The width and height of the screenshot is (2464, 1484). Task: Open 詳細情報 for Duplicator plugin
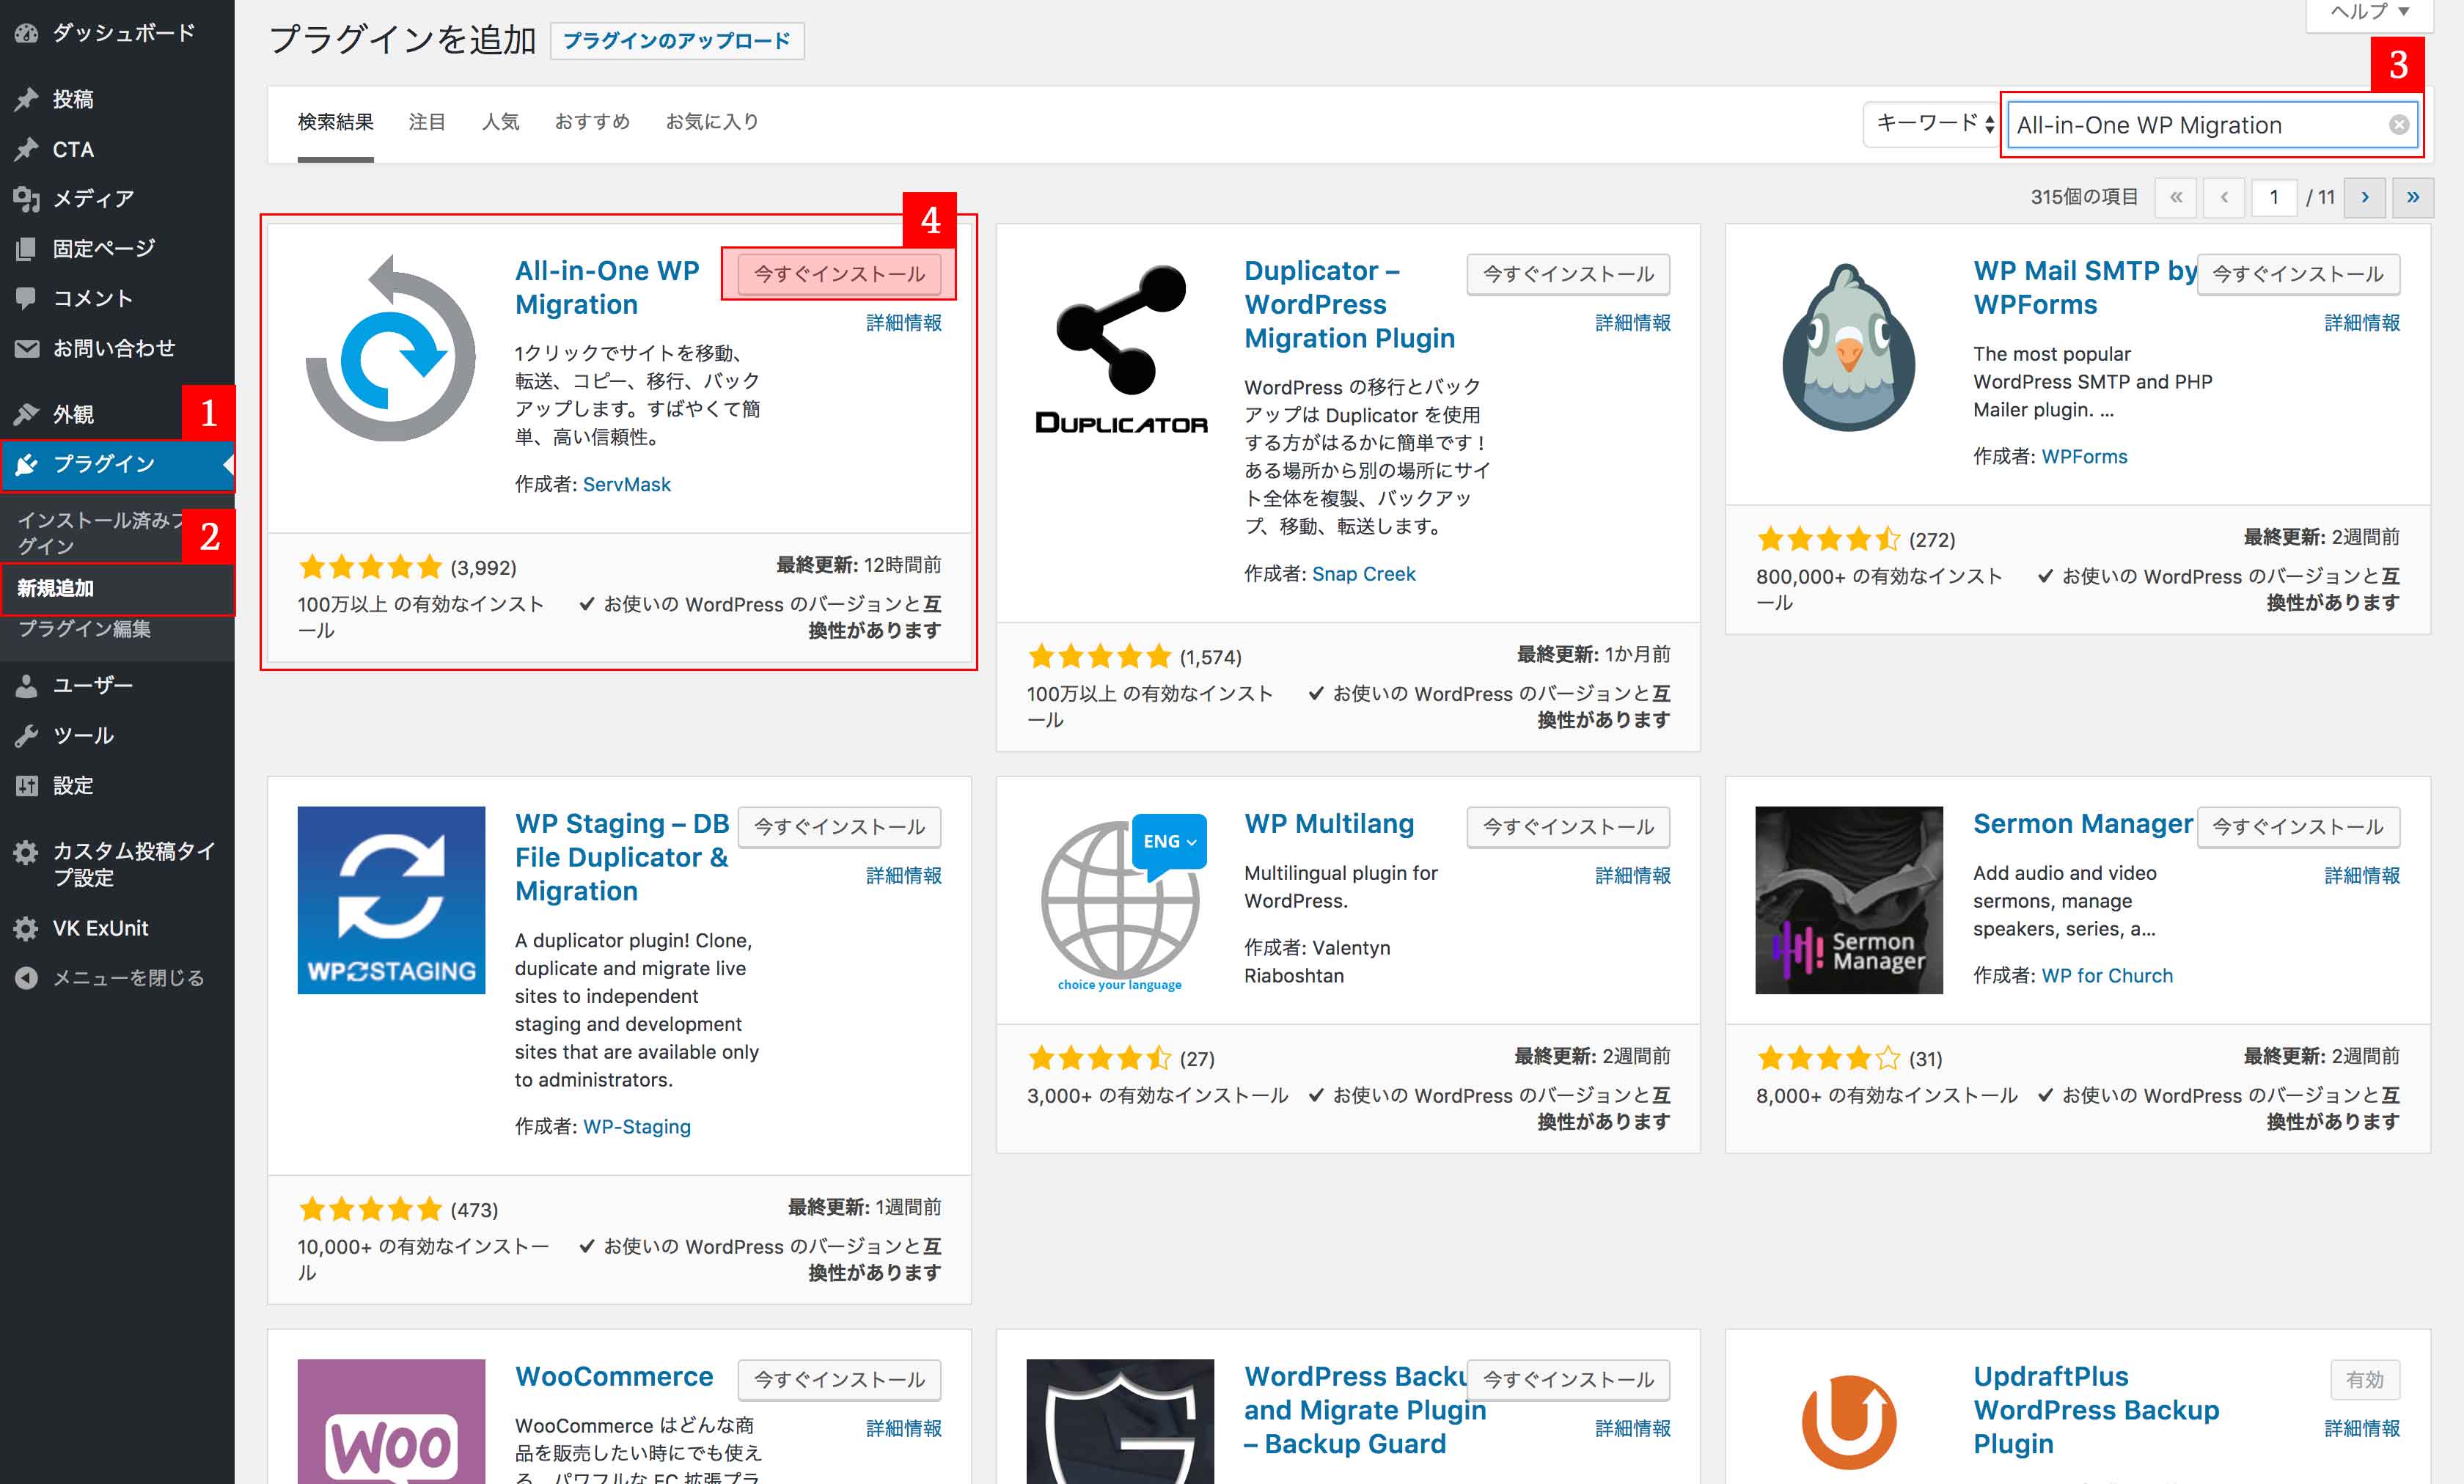(x=1633, y=323)
